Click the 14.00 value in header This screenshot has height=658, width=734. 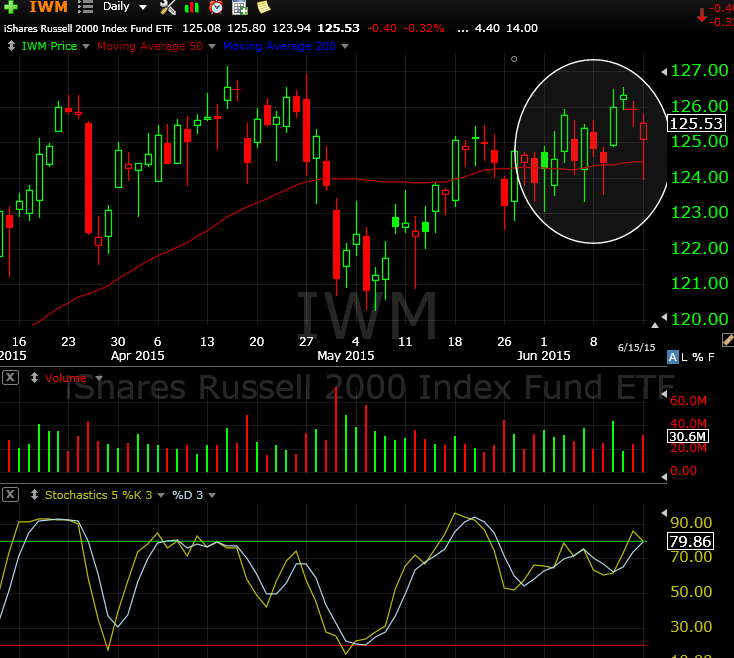522,28
